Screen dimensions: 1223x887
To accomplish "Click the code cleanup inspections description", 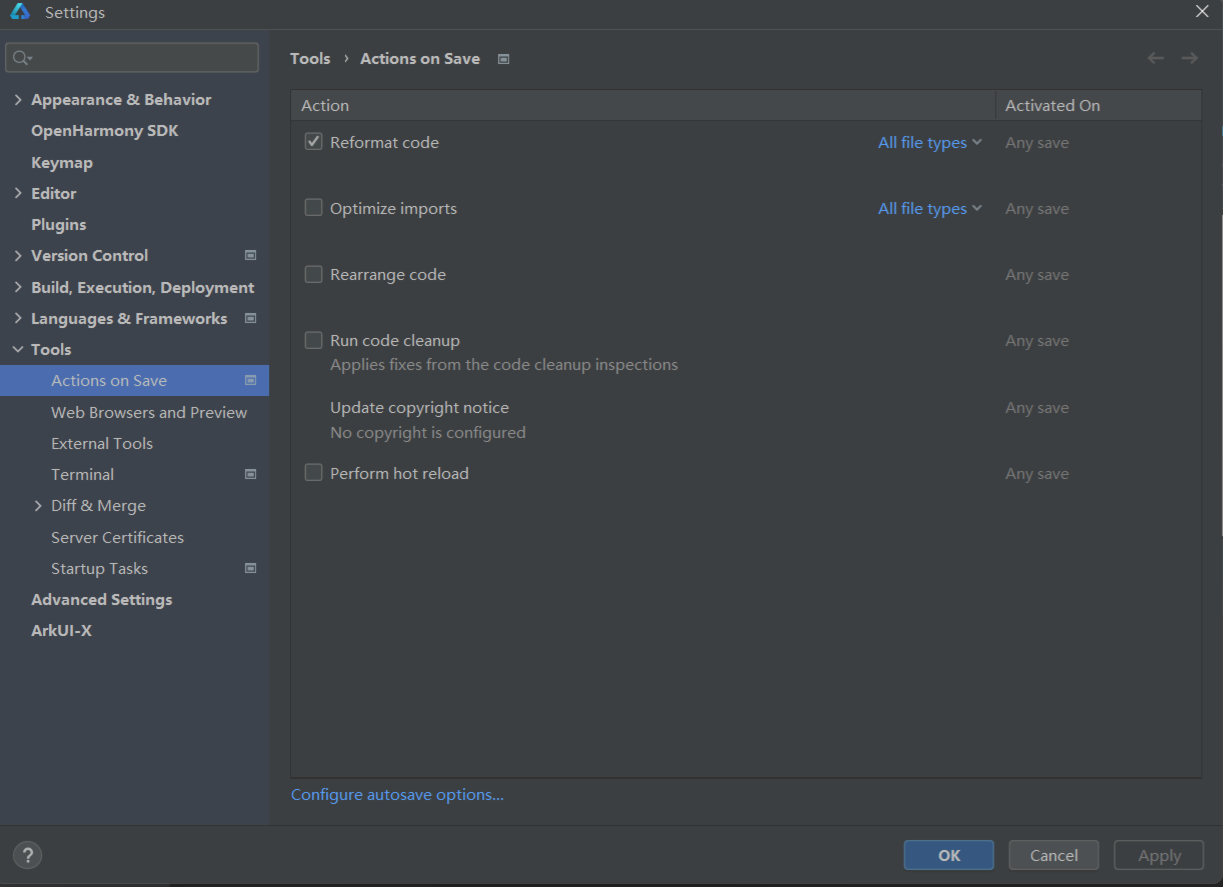I will pyautogui.click(x=504, y=365).
